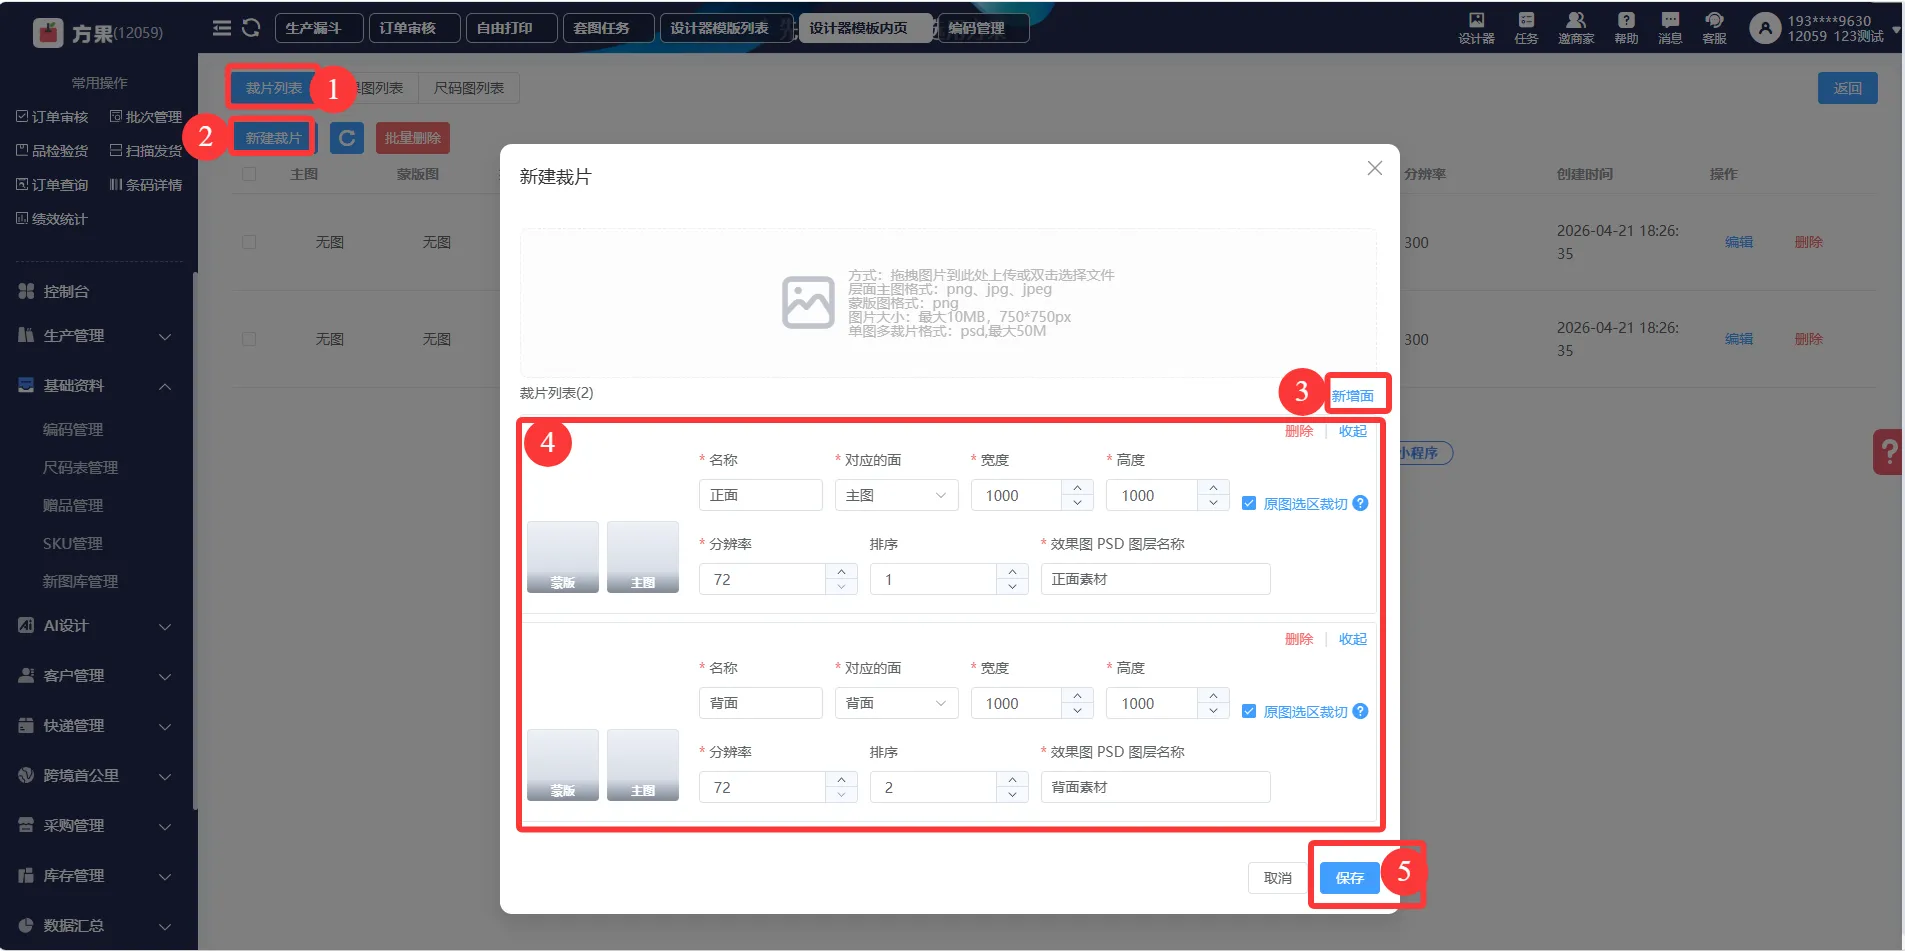The height and width of the screenshot is (951, 1905).
Task: Click the help icon beside 背面's 原图选区裁切
Action: (1360, 711)
